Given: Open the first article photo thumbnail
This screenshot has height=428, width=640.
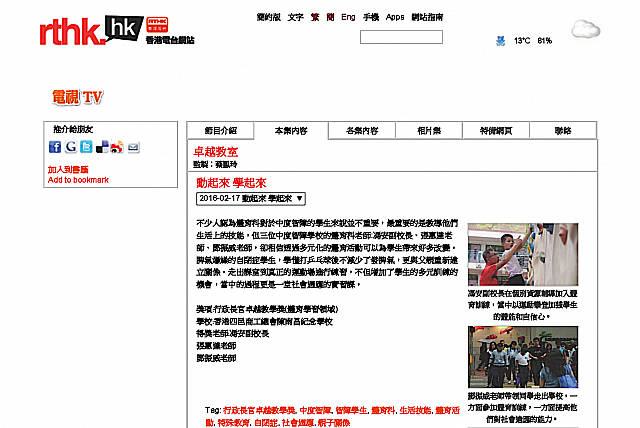Looking at the screenshot, I should (x=508, y=254).
